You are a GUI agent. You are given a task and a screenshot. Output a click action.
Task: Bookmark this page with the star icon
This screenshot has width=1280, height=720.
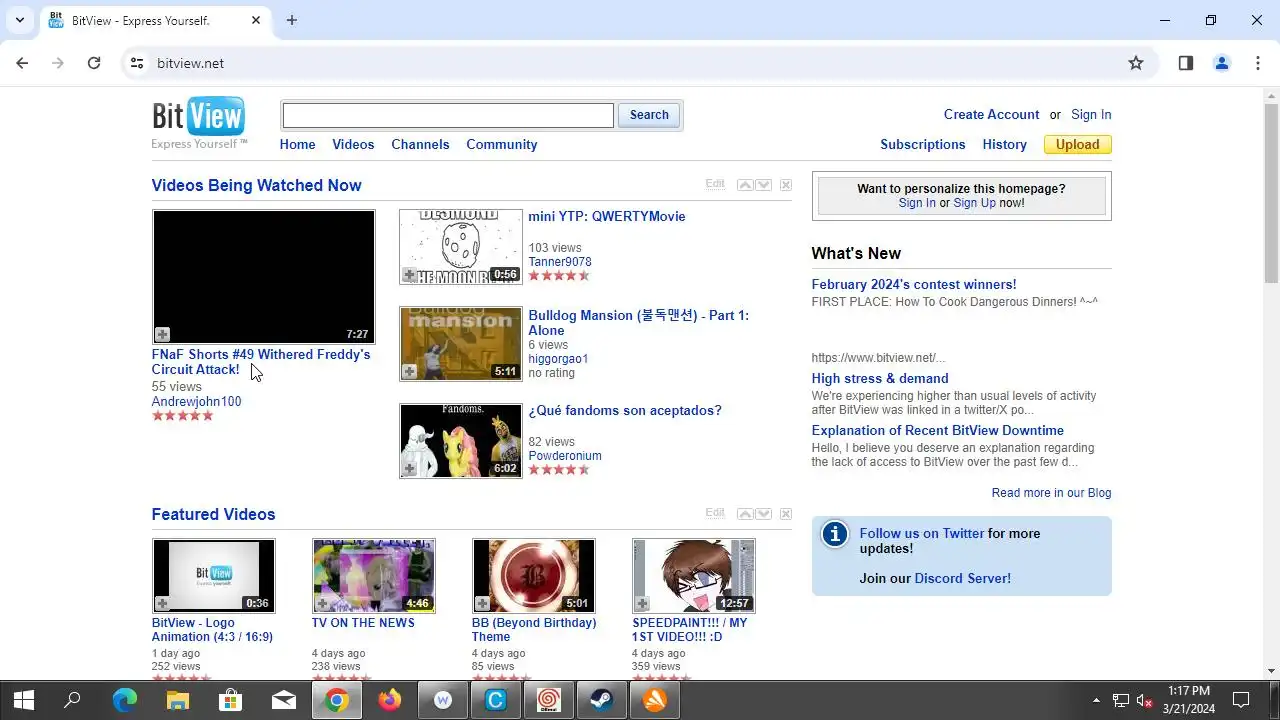click(1136, 63)
